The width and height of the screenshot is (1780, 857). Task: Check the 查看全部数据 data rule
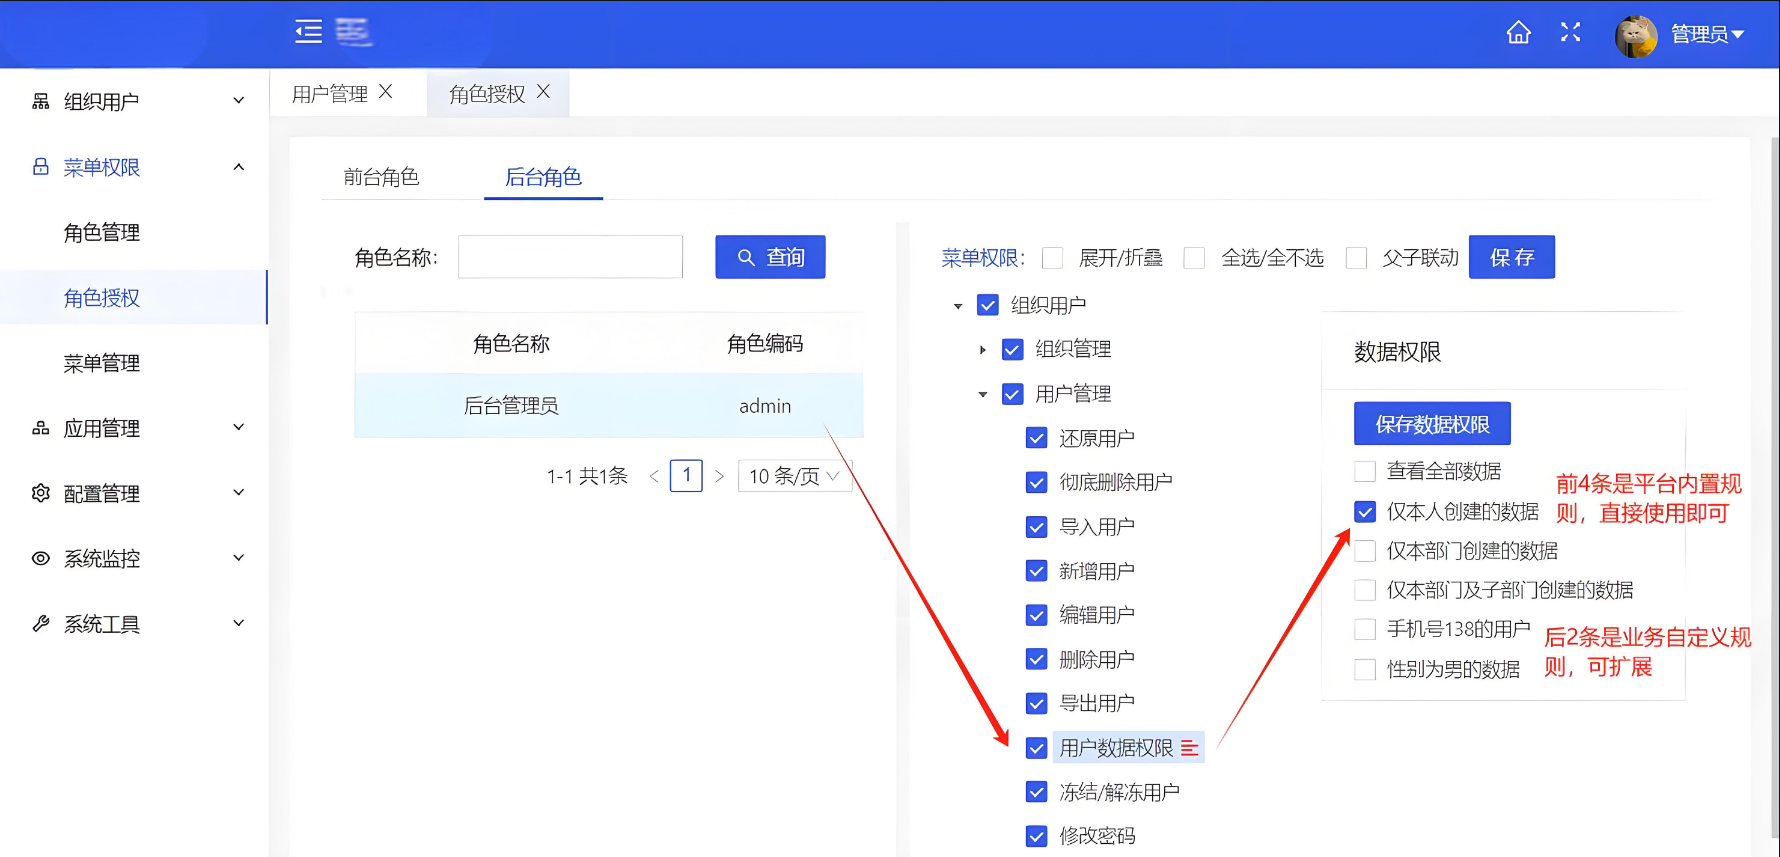[1365, 471]
